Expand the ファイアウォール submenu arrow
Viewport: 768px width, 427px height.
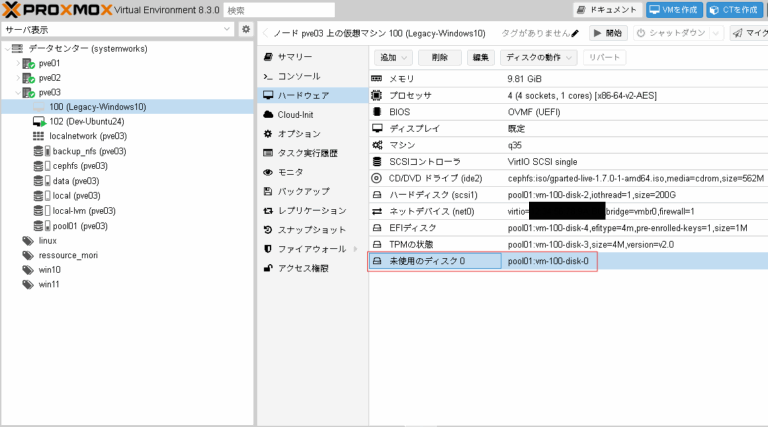(x=355, y=249)
